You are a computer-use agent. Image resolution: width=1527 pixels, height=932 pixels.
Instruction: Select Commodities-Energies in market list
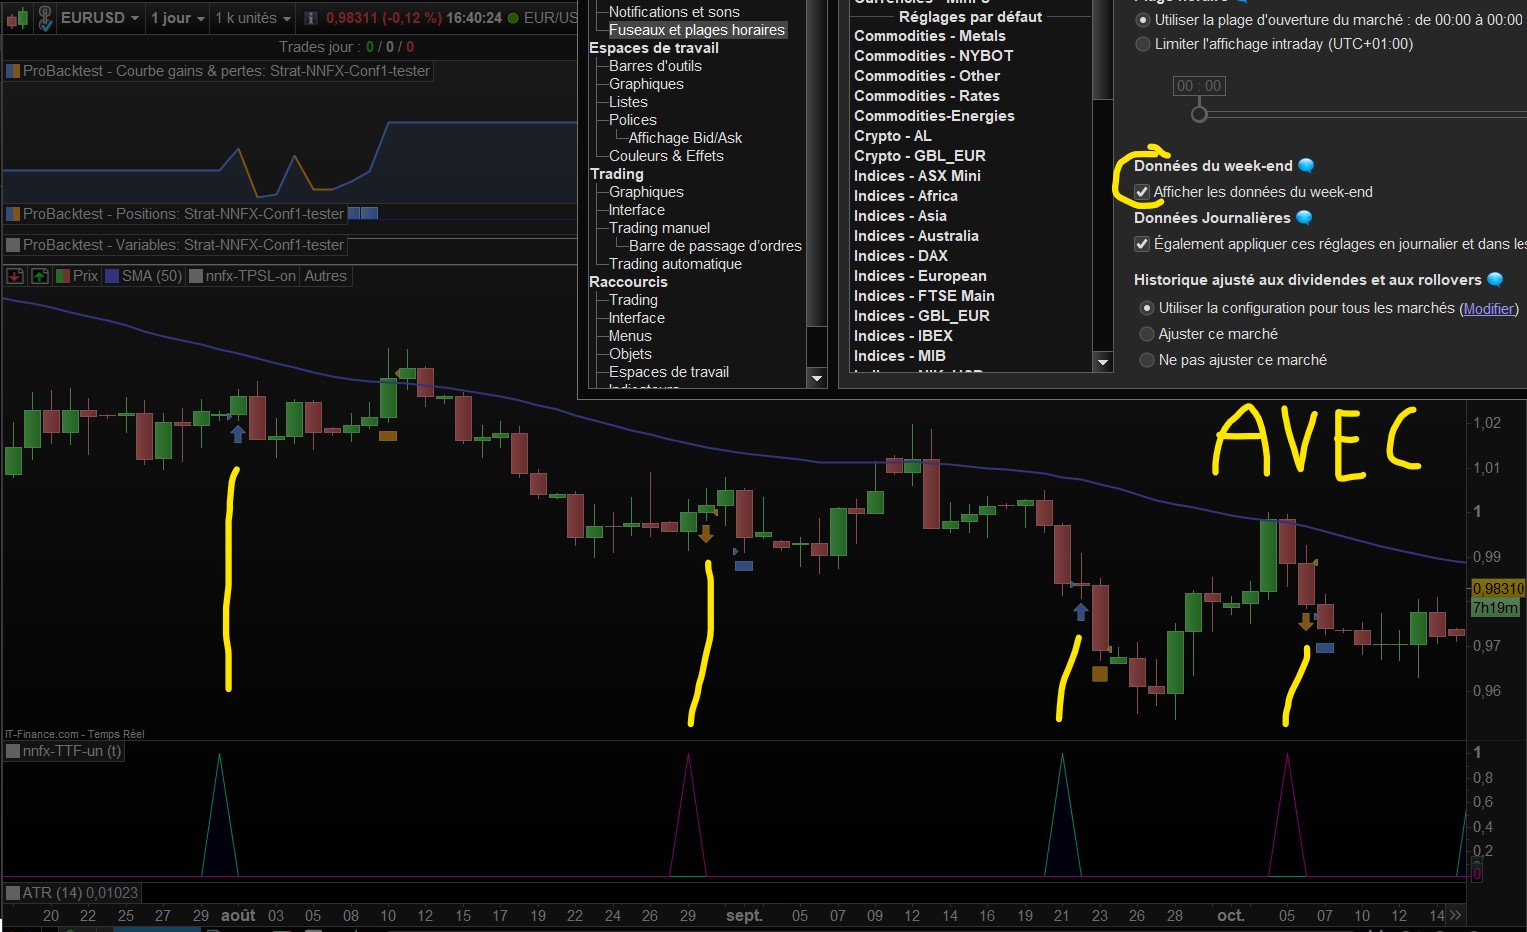(934, 116)
